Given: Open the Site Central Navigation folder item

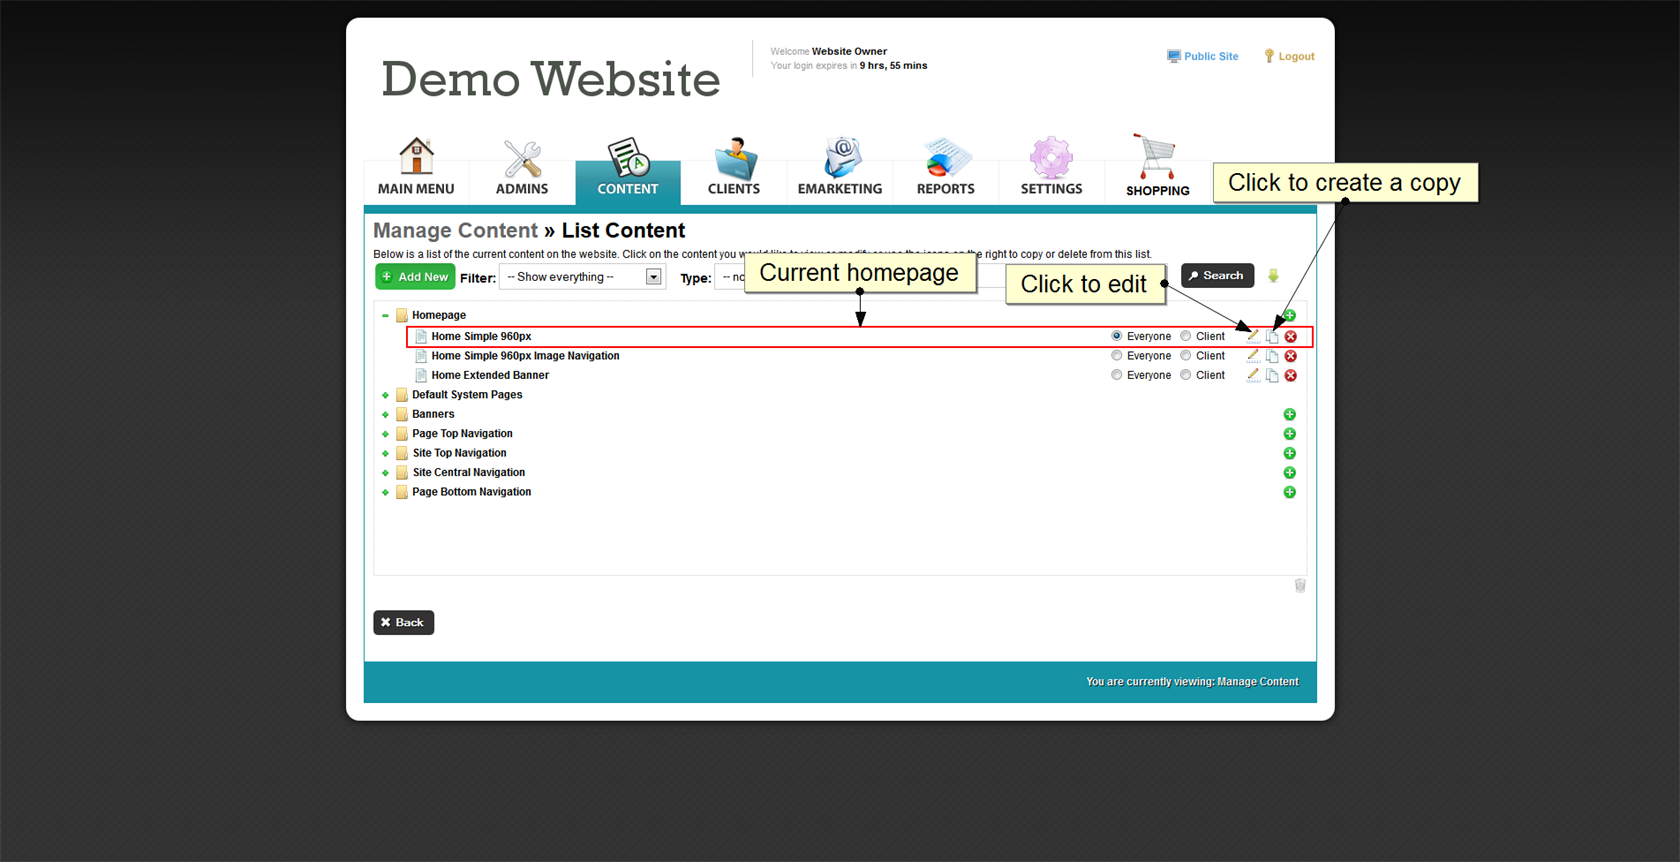Looking at the screenshot, I should click(468, 473).
